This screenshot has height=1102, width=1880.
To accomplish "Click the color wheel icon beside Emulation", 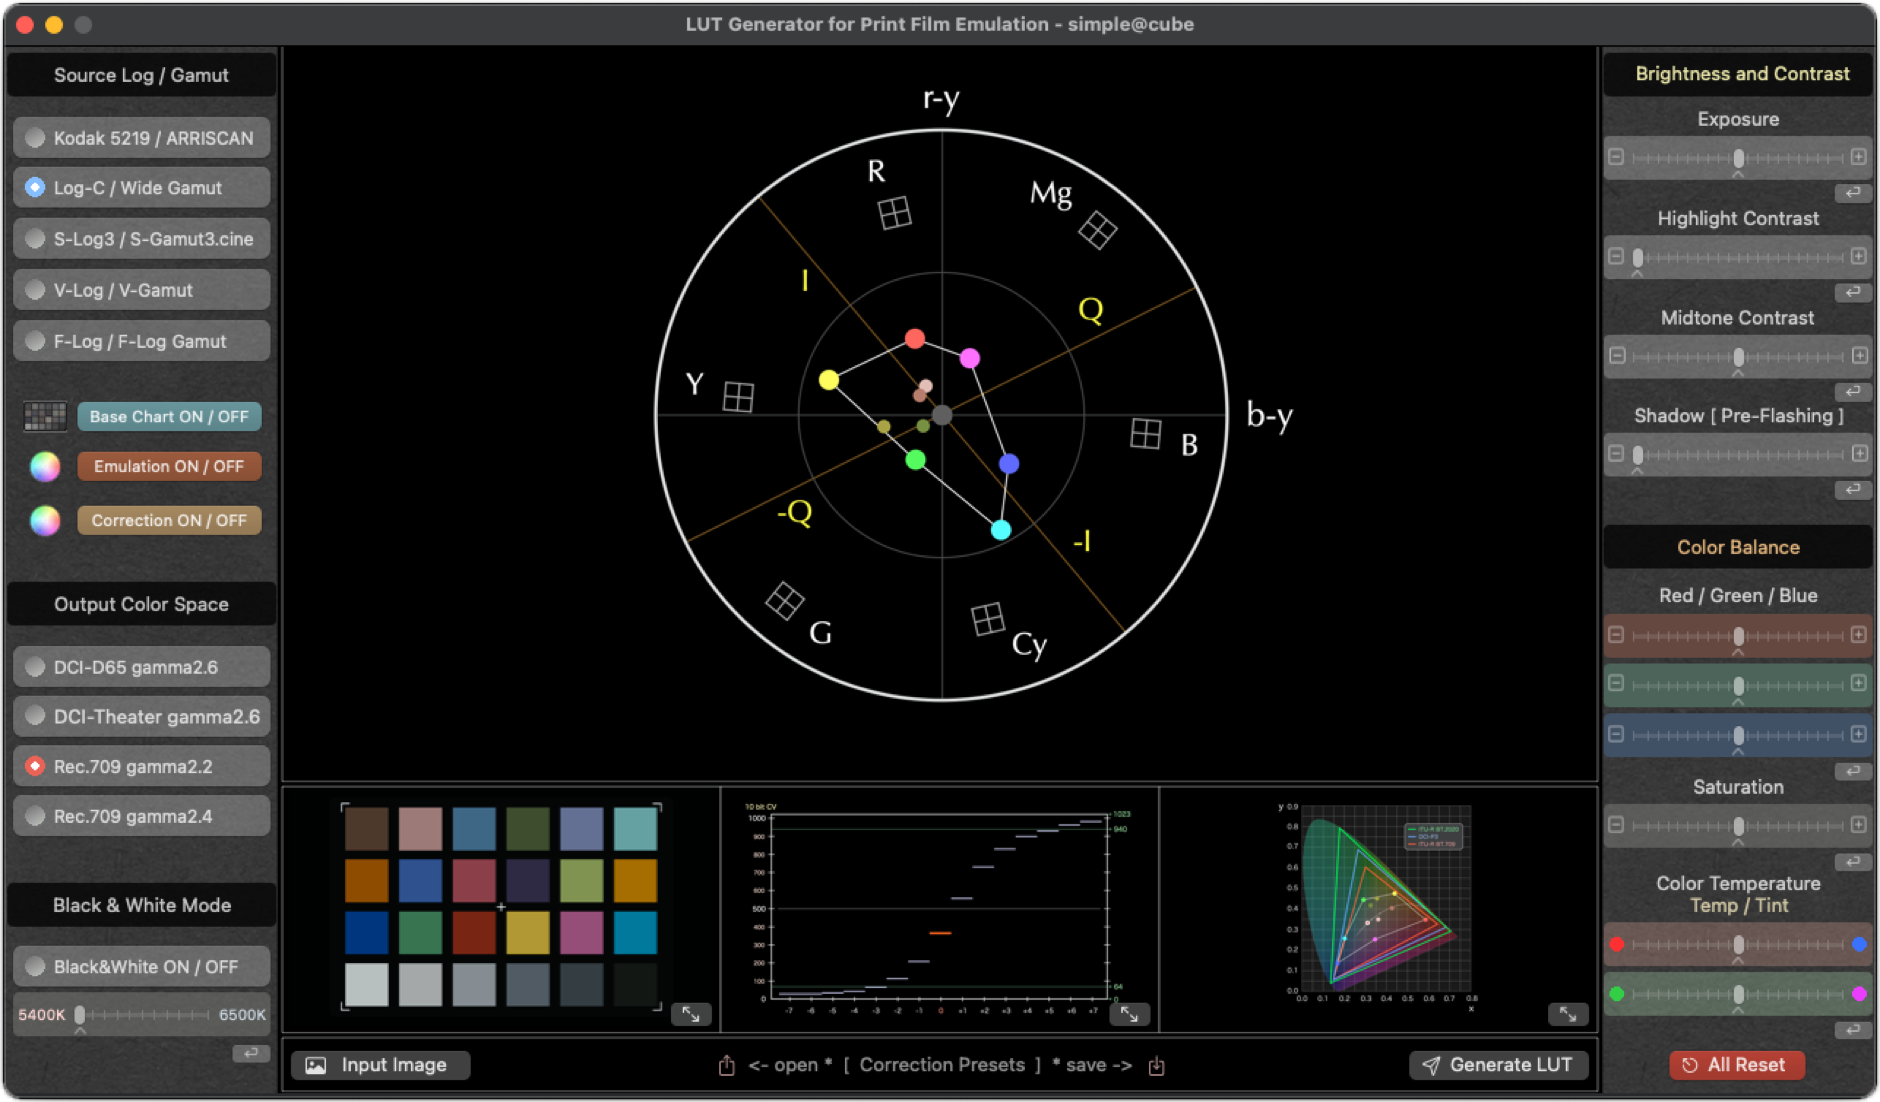I will pos(44,466).
